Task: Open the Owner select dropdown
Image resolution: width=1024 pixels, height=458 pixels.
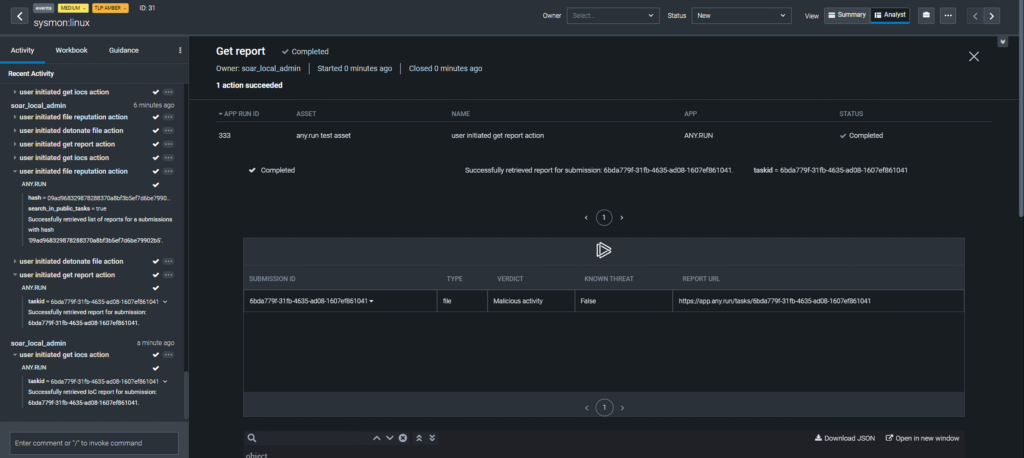Action: click(x=612, y=16)
